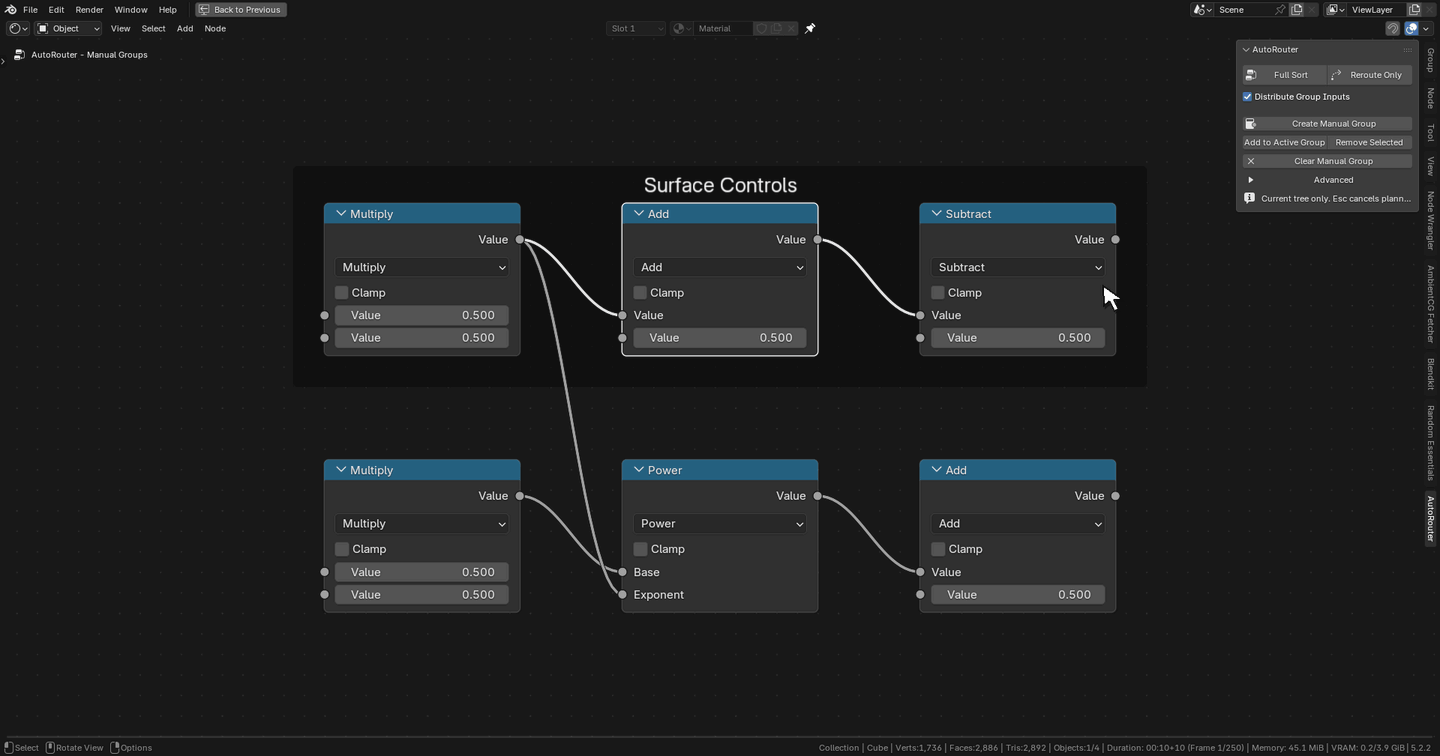Viewport: 1440px width, 756px height.
Task: Click the New Scene duplicate icon
Action: click(1297, 9)
